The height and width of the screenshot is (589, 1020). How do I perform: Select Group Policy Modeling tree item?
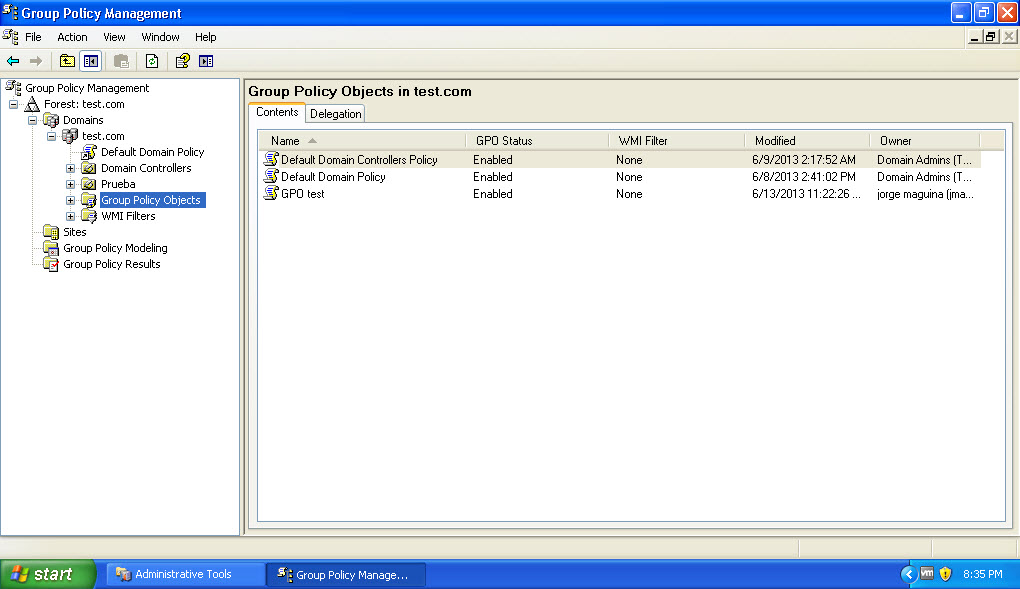tap(115, 248)
